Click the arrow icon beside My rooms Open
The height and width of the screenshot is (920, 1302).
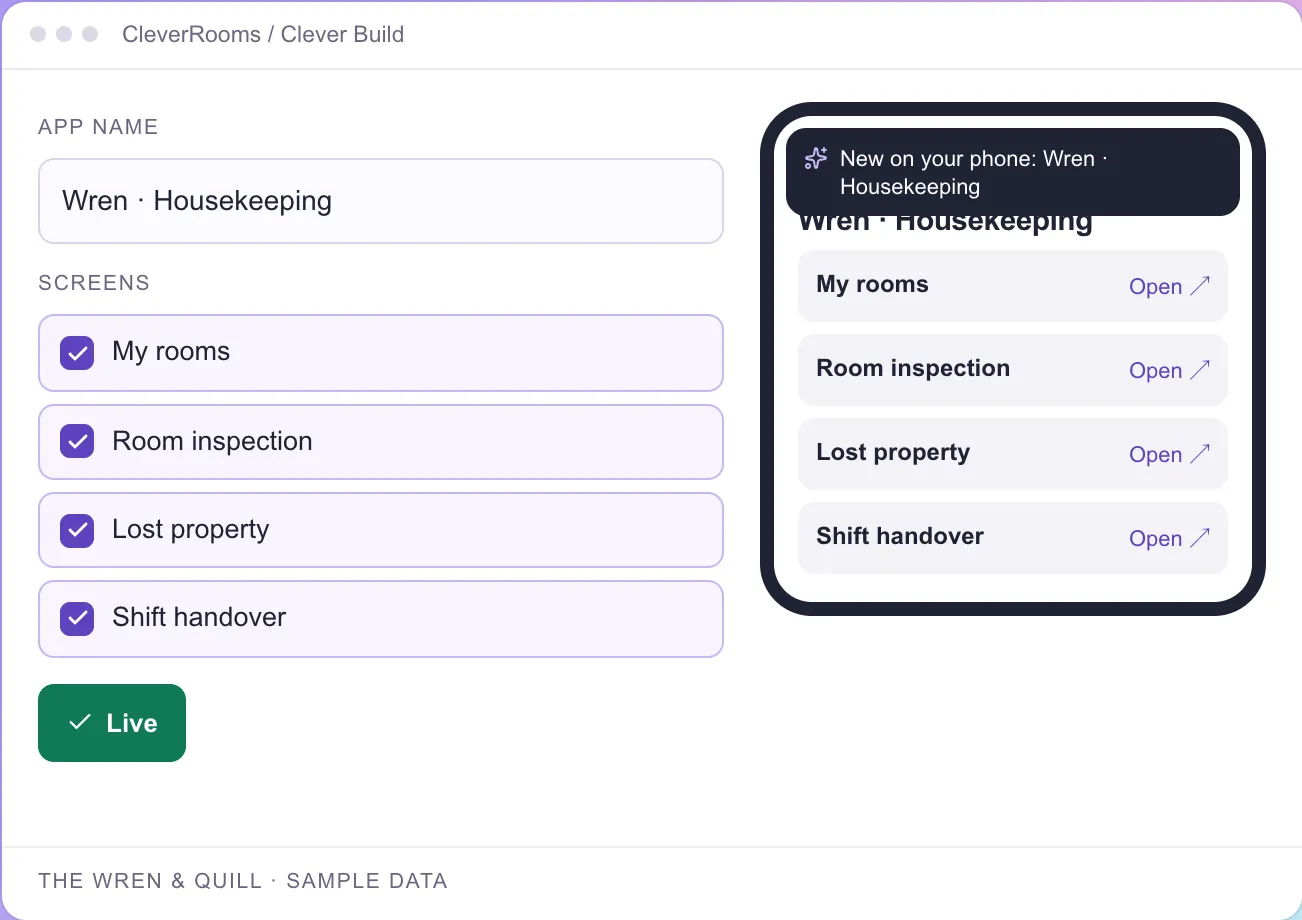[1200, 286]
